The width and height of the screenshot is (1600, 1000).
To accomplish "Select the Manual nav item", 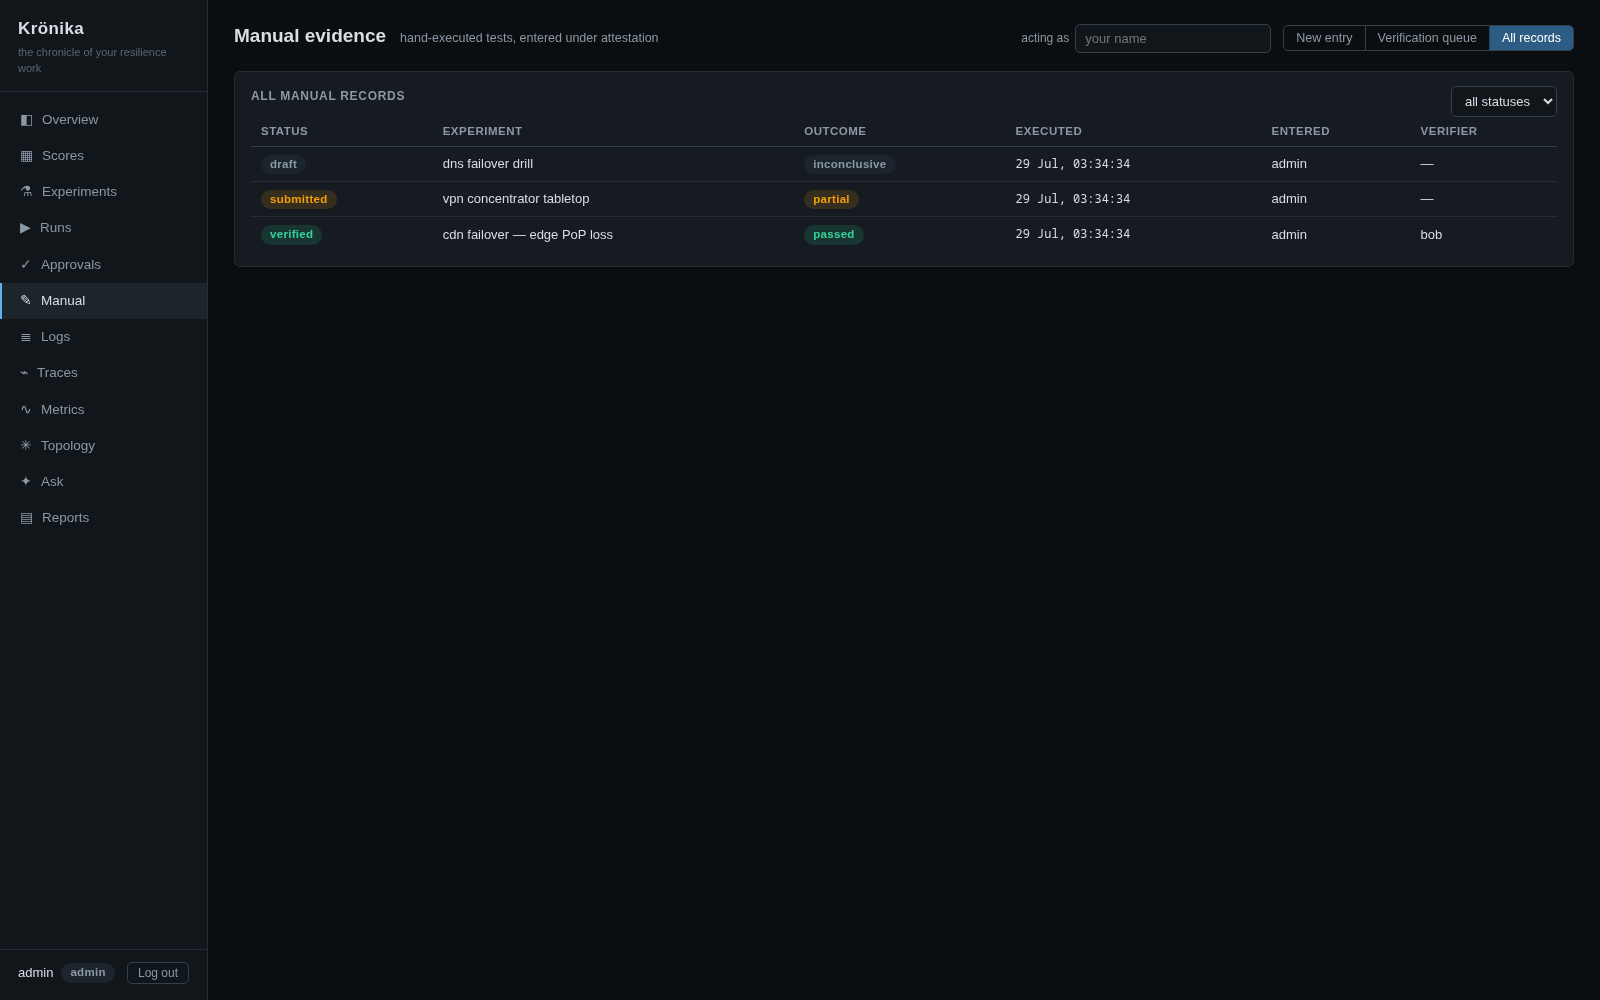I will [104, 301].
